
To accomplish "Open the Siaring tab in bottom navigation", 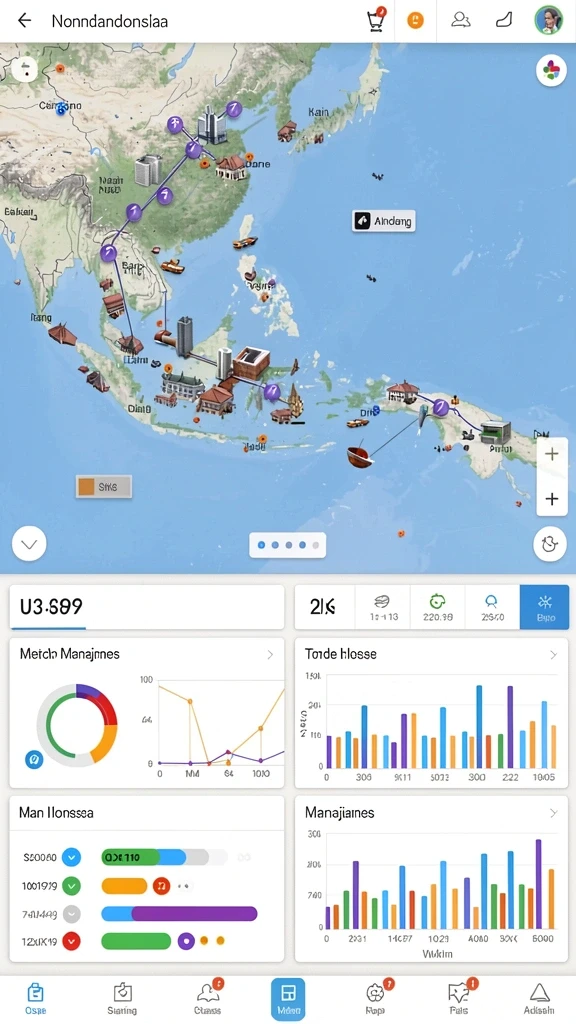I will click(122, 999).
